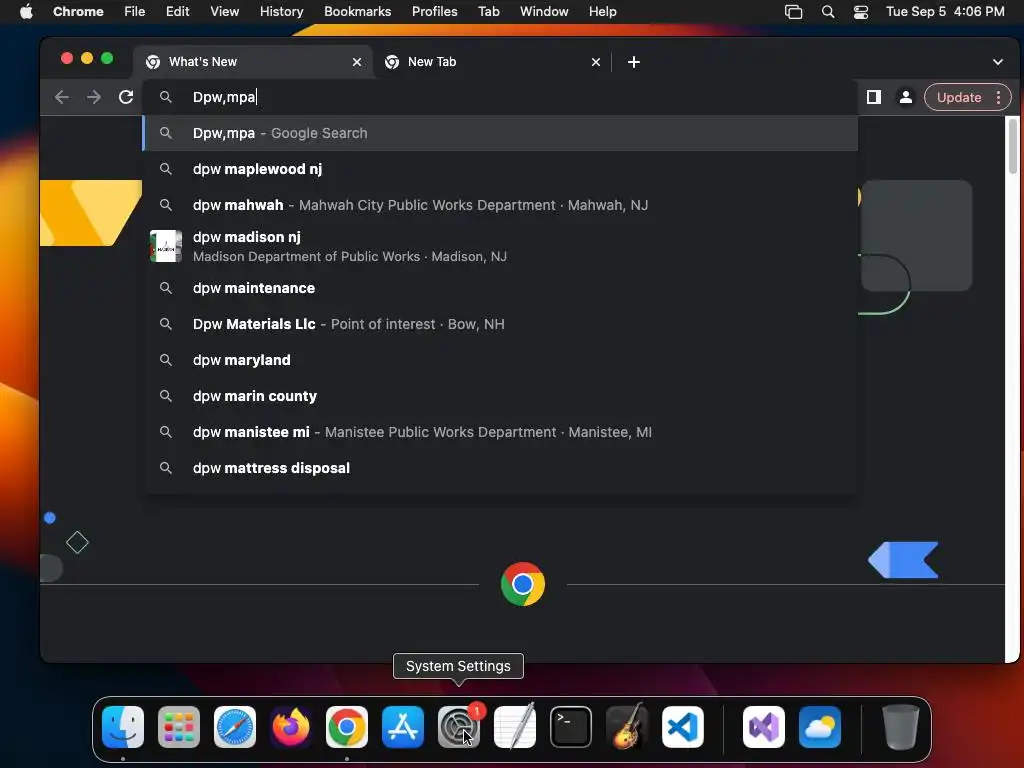Viewport: 1024px width, 768px height.
Task: Open Launchpad from the Dock
Action: tap(179, 727)
